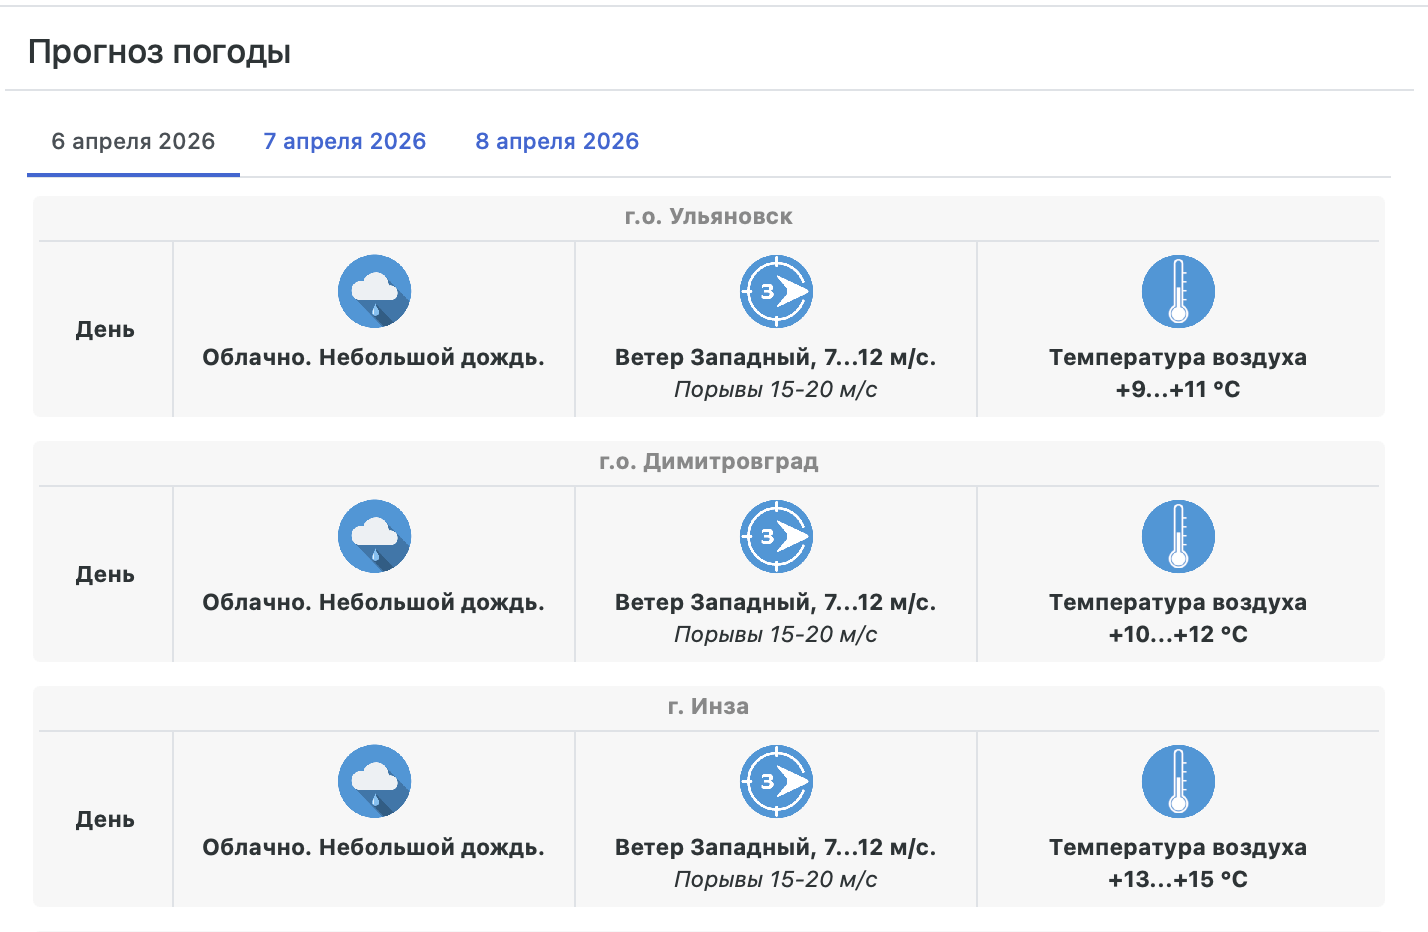
Task: Click Димитровград temperature text +10...+12 °C
Action: (1178, 634)
